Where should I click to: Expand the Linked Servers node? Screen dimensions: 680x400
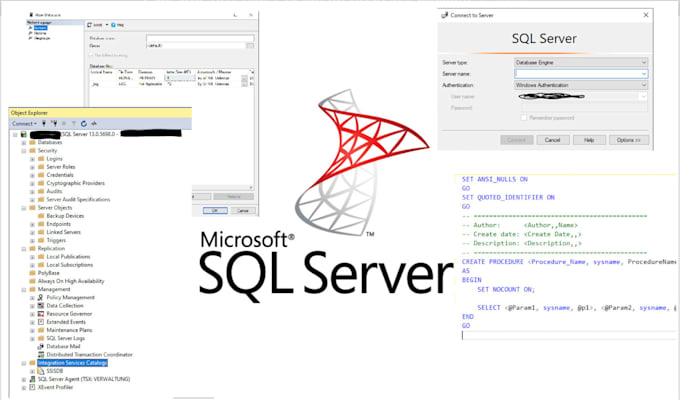[32, 233]
